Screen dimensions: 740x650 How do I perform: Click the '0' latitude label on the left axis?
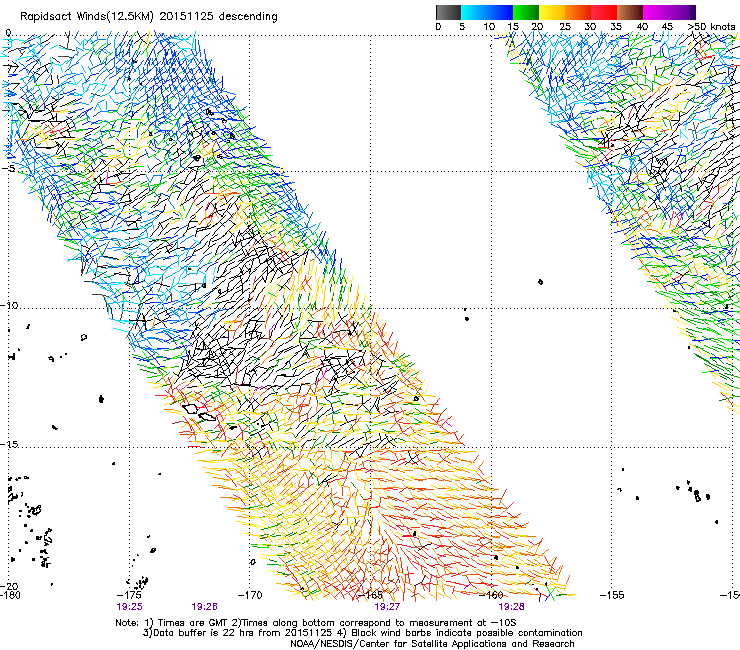tap(8, 33)
